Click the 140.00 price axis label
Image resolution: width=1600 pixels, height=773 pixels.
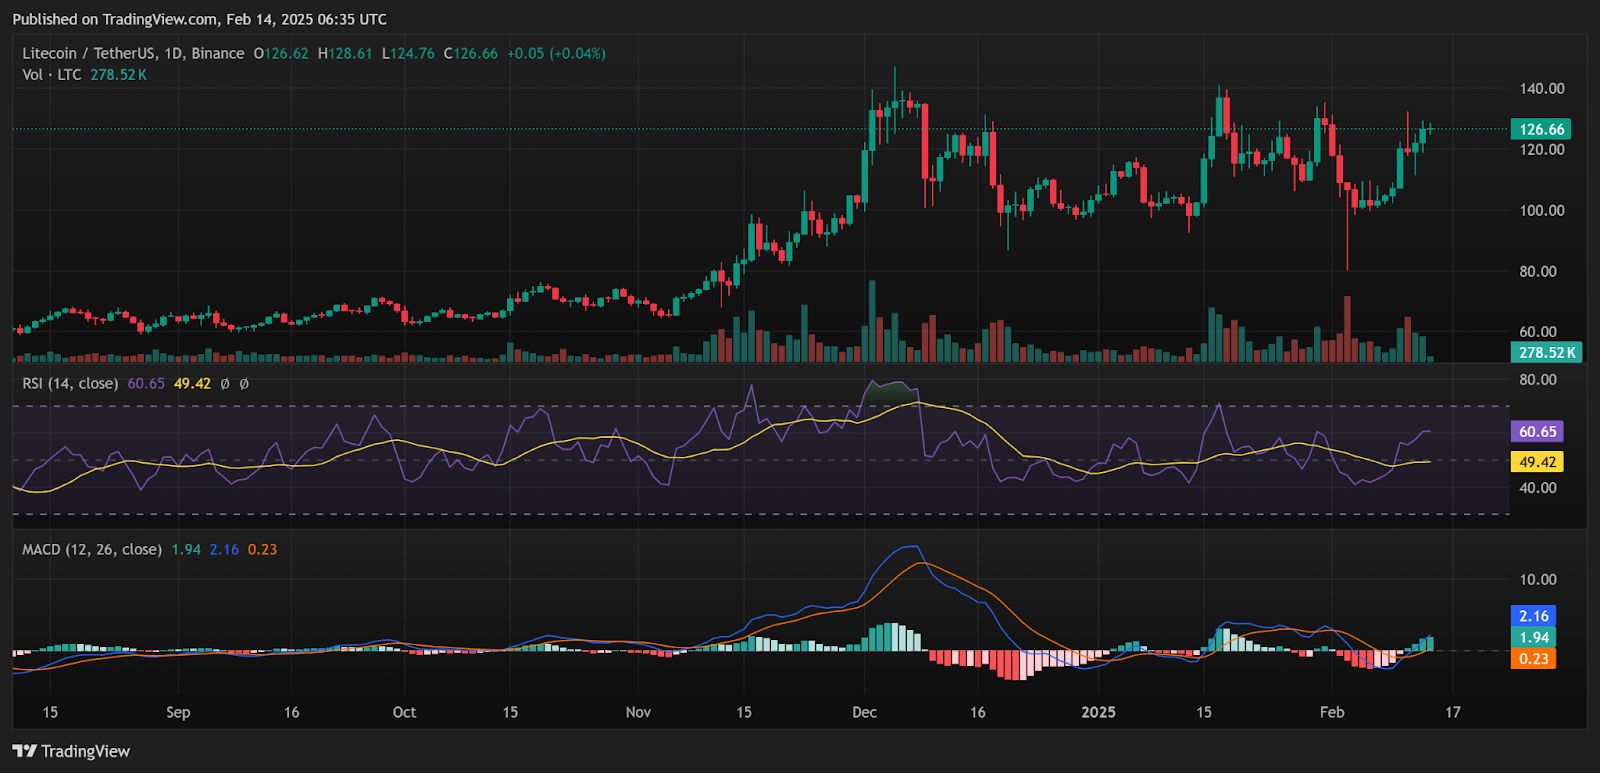coord(1542,88)
